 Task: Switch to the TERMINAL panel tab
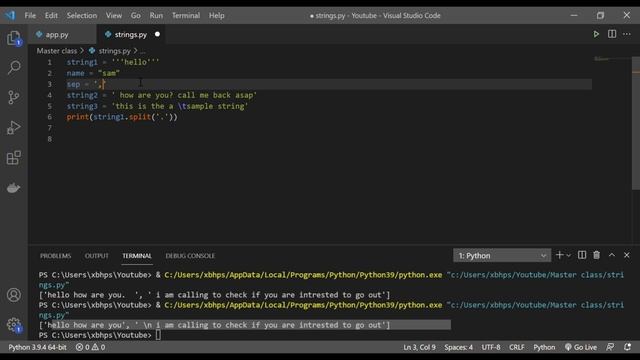tap(137, 256)
